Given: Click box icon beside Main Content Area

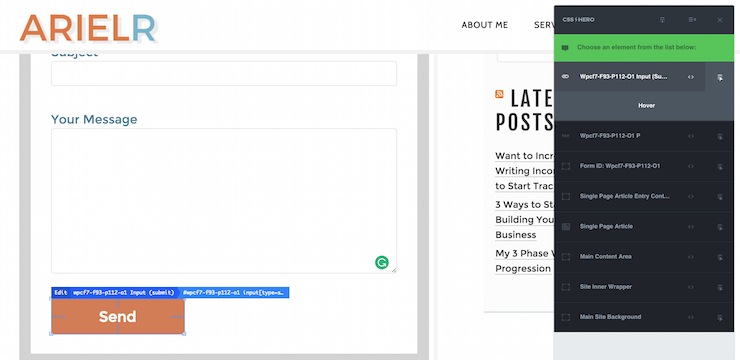Looking at the screenshot, I should point(566,257).
